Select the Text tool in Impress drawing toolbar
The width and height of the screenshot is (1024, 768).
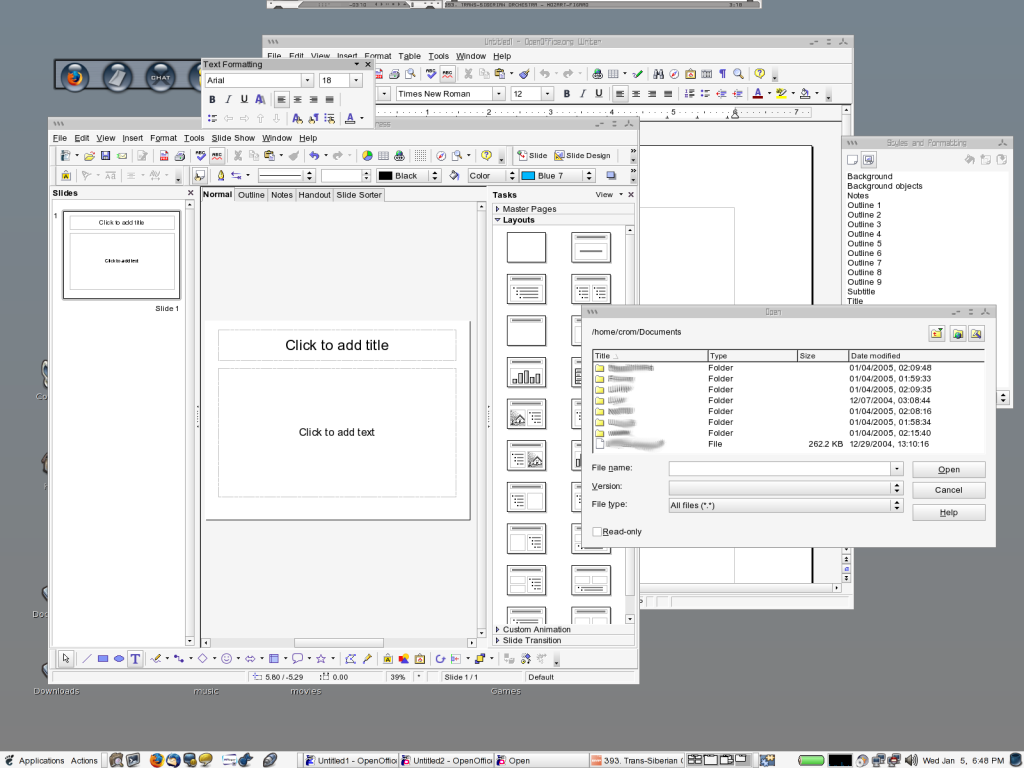pyautogui.click(x=135, y=659)
